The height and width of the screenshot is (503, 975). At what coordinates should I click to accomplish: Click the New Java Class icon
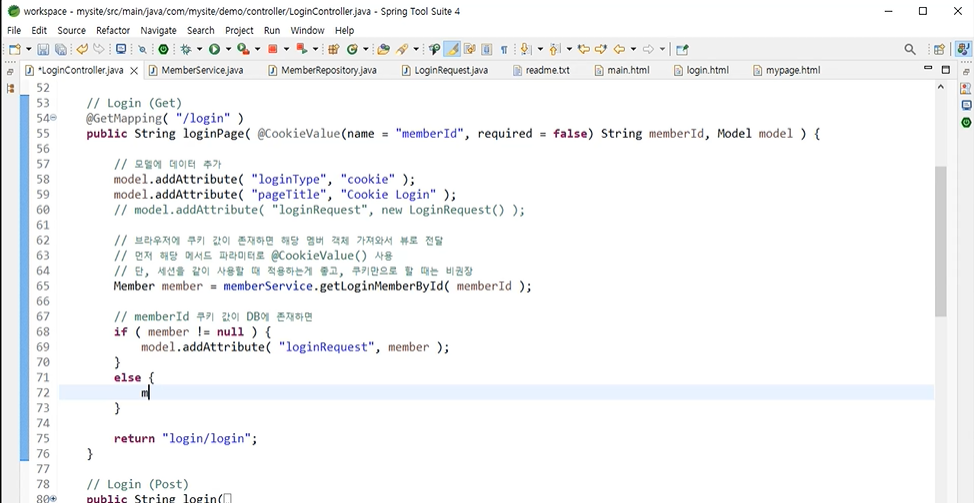click(x=352, y=49)
